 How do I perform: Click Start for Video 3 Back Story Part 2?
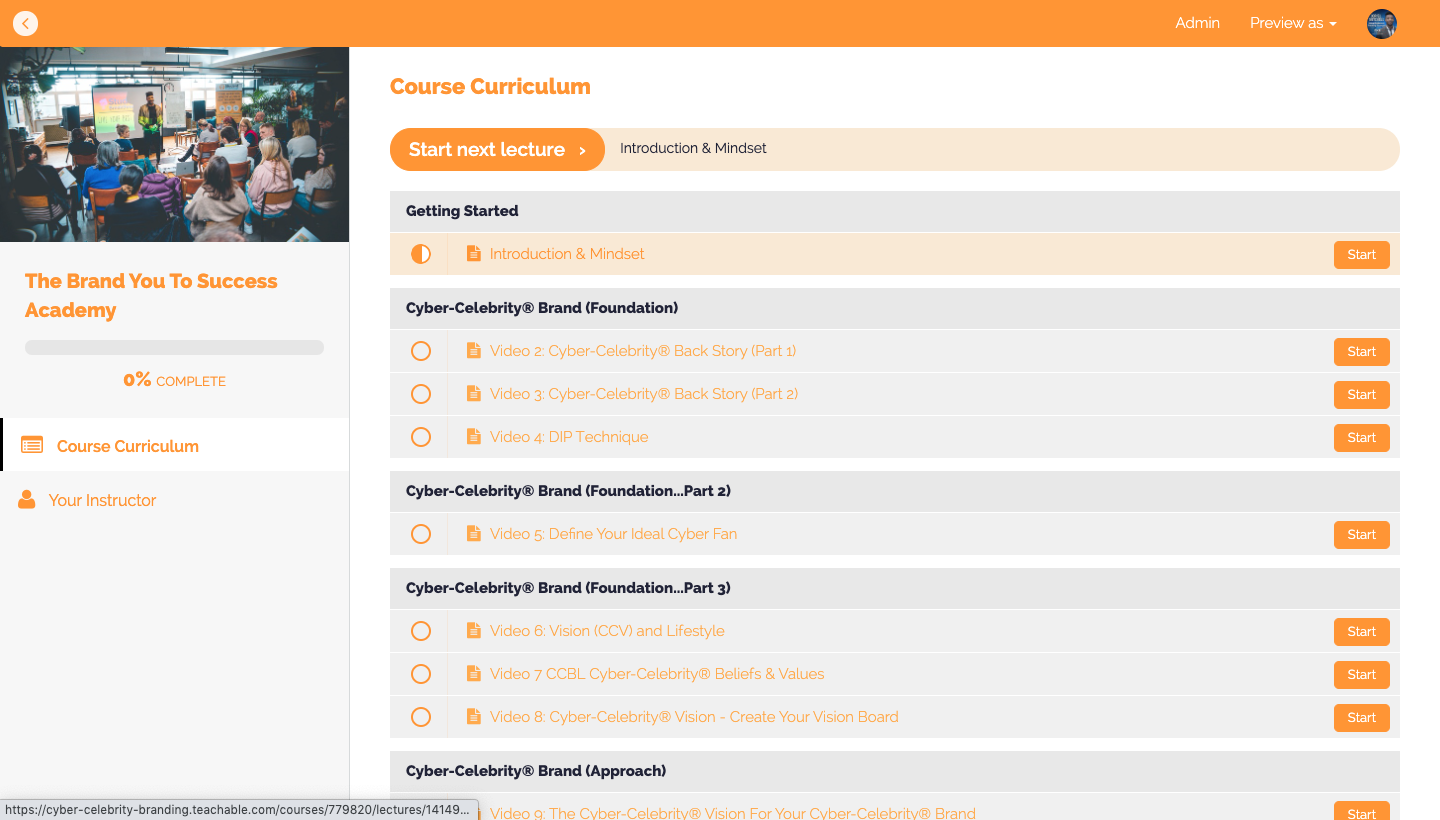click(x=1361, y=395)
